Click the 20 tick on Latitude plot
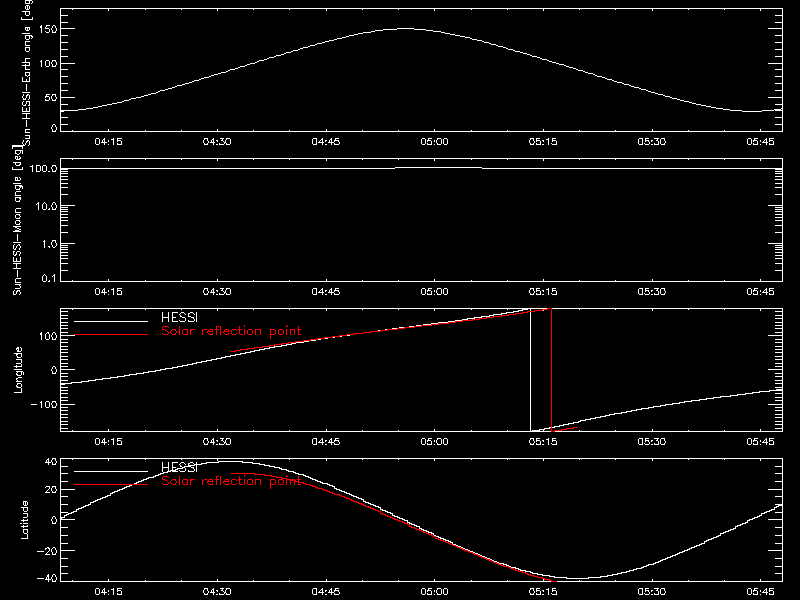 tap(51, 490)
